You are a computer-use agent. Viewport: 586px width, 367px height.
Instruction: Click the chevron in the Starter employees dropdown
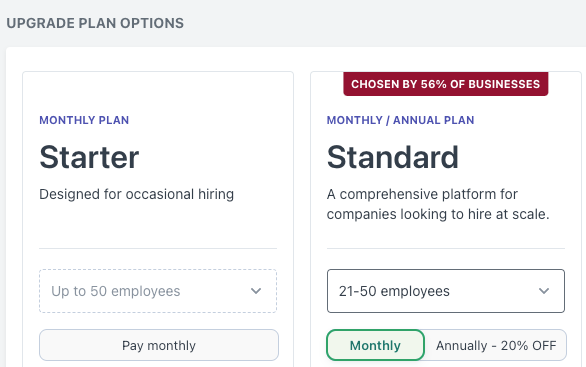click(x=256, y=291)
